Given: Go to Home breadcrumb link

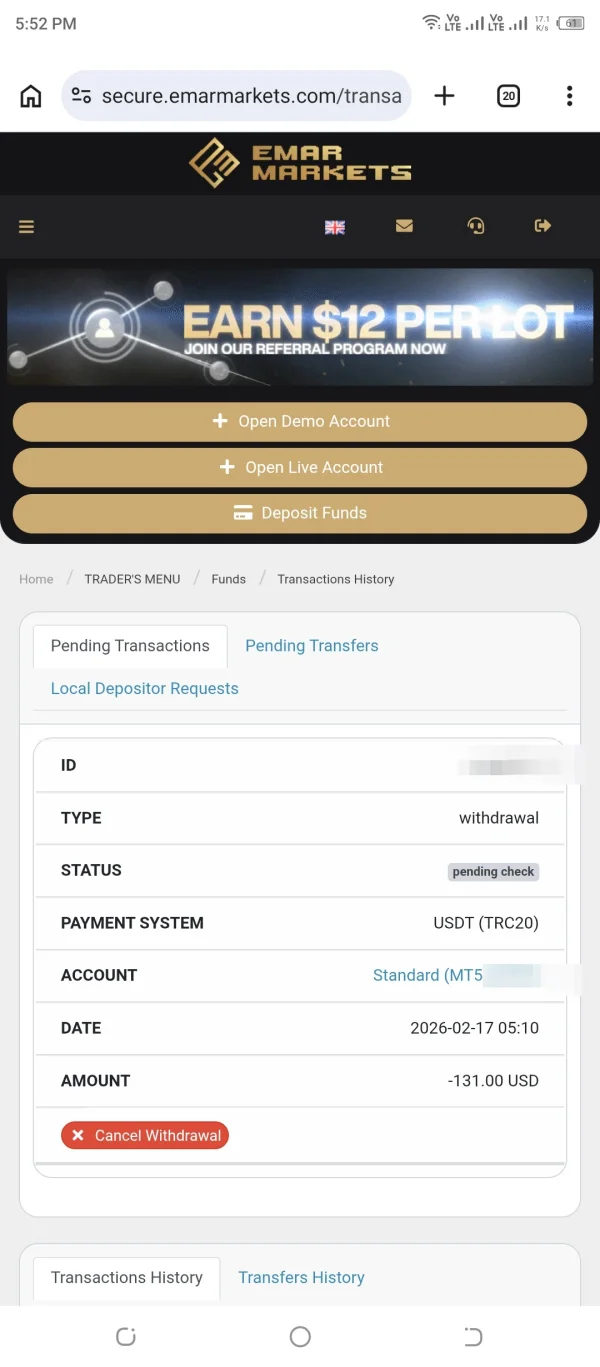Looking at the screenshot, I should tap(36, 579).
